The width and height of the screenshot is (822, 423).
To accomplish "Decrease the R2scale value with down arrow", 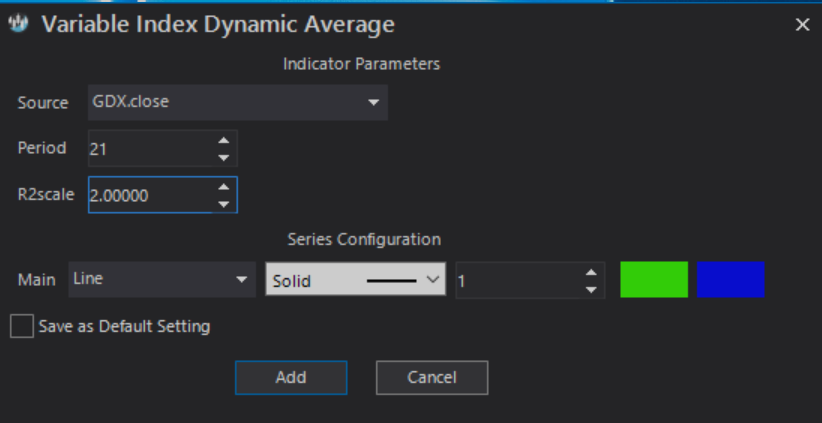I will (224, 204).
